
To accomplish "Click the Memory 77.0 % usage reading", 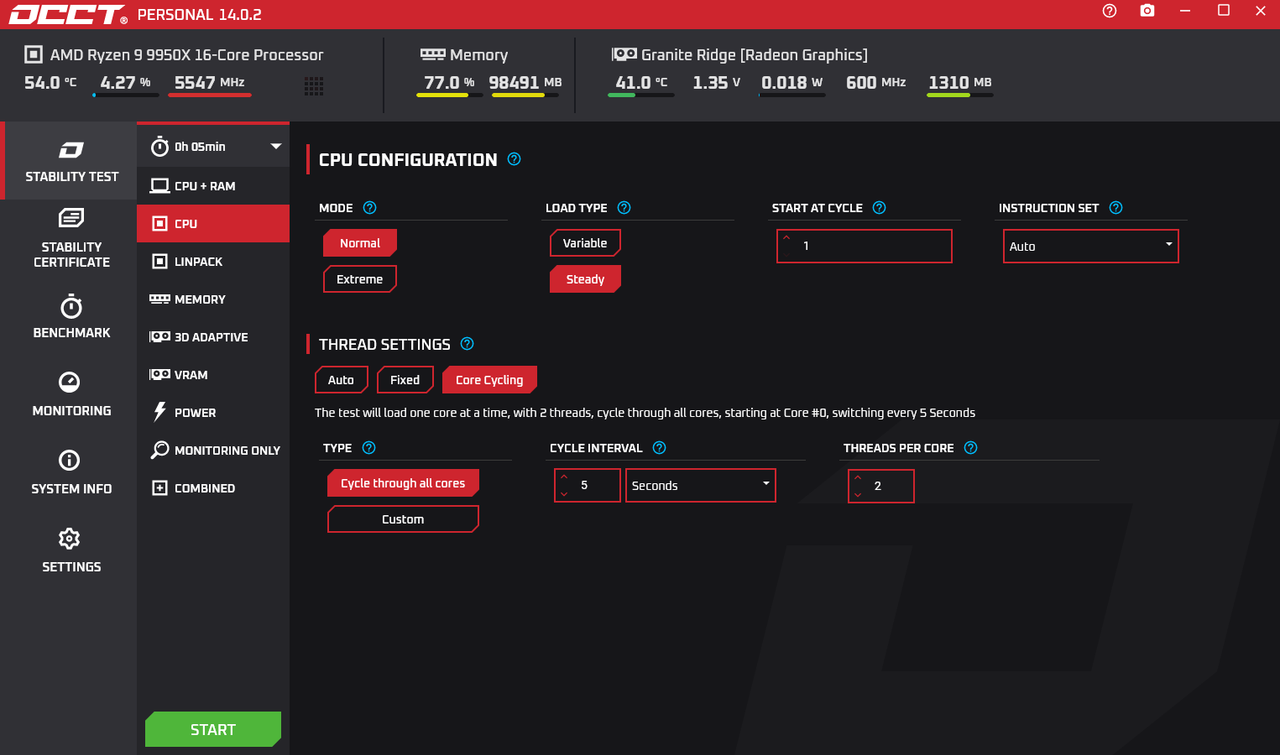I will pyautogui.click(x=449, y=83).
